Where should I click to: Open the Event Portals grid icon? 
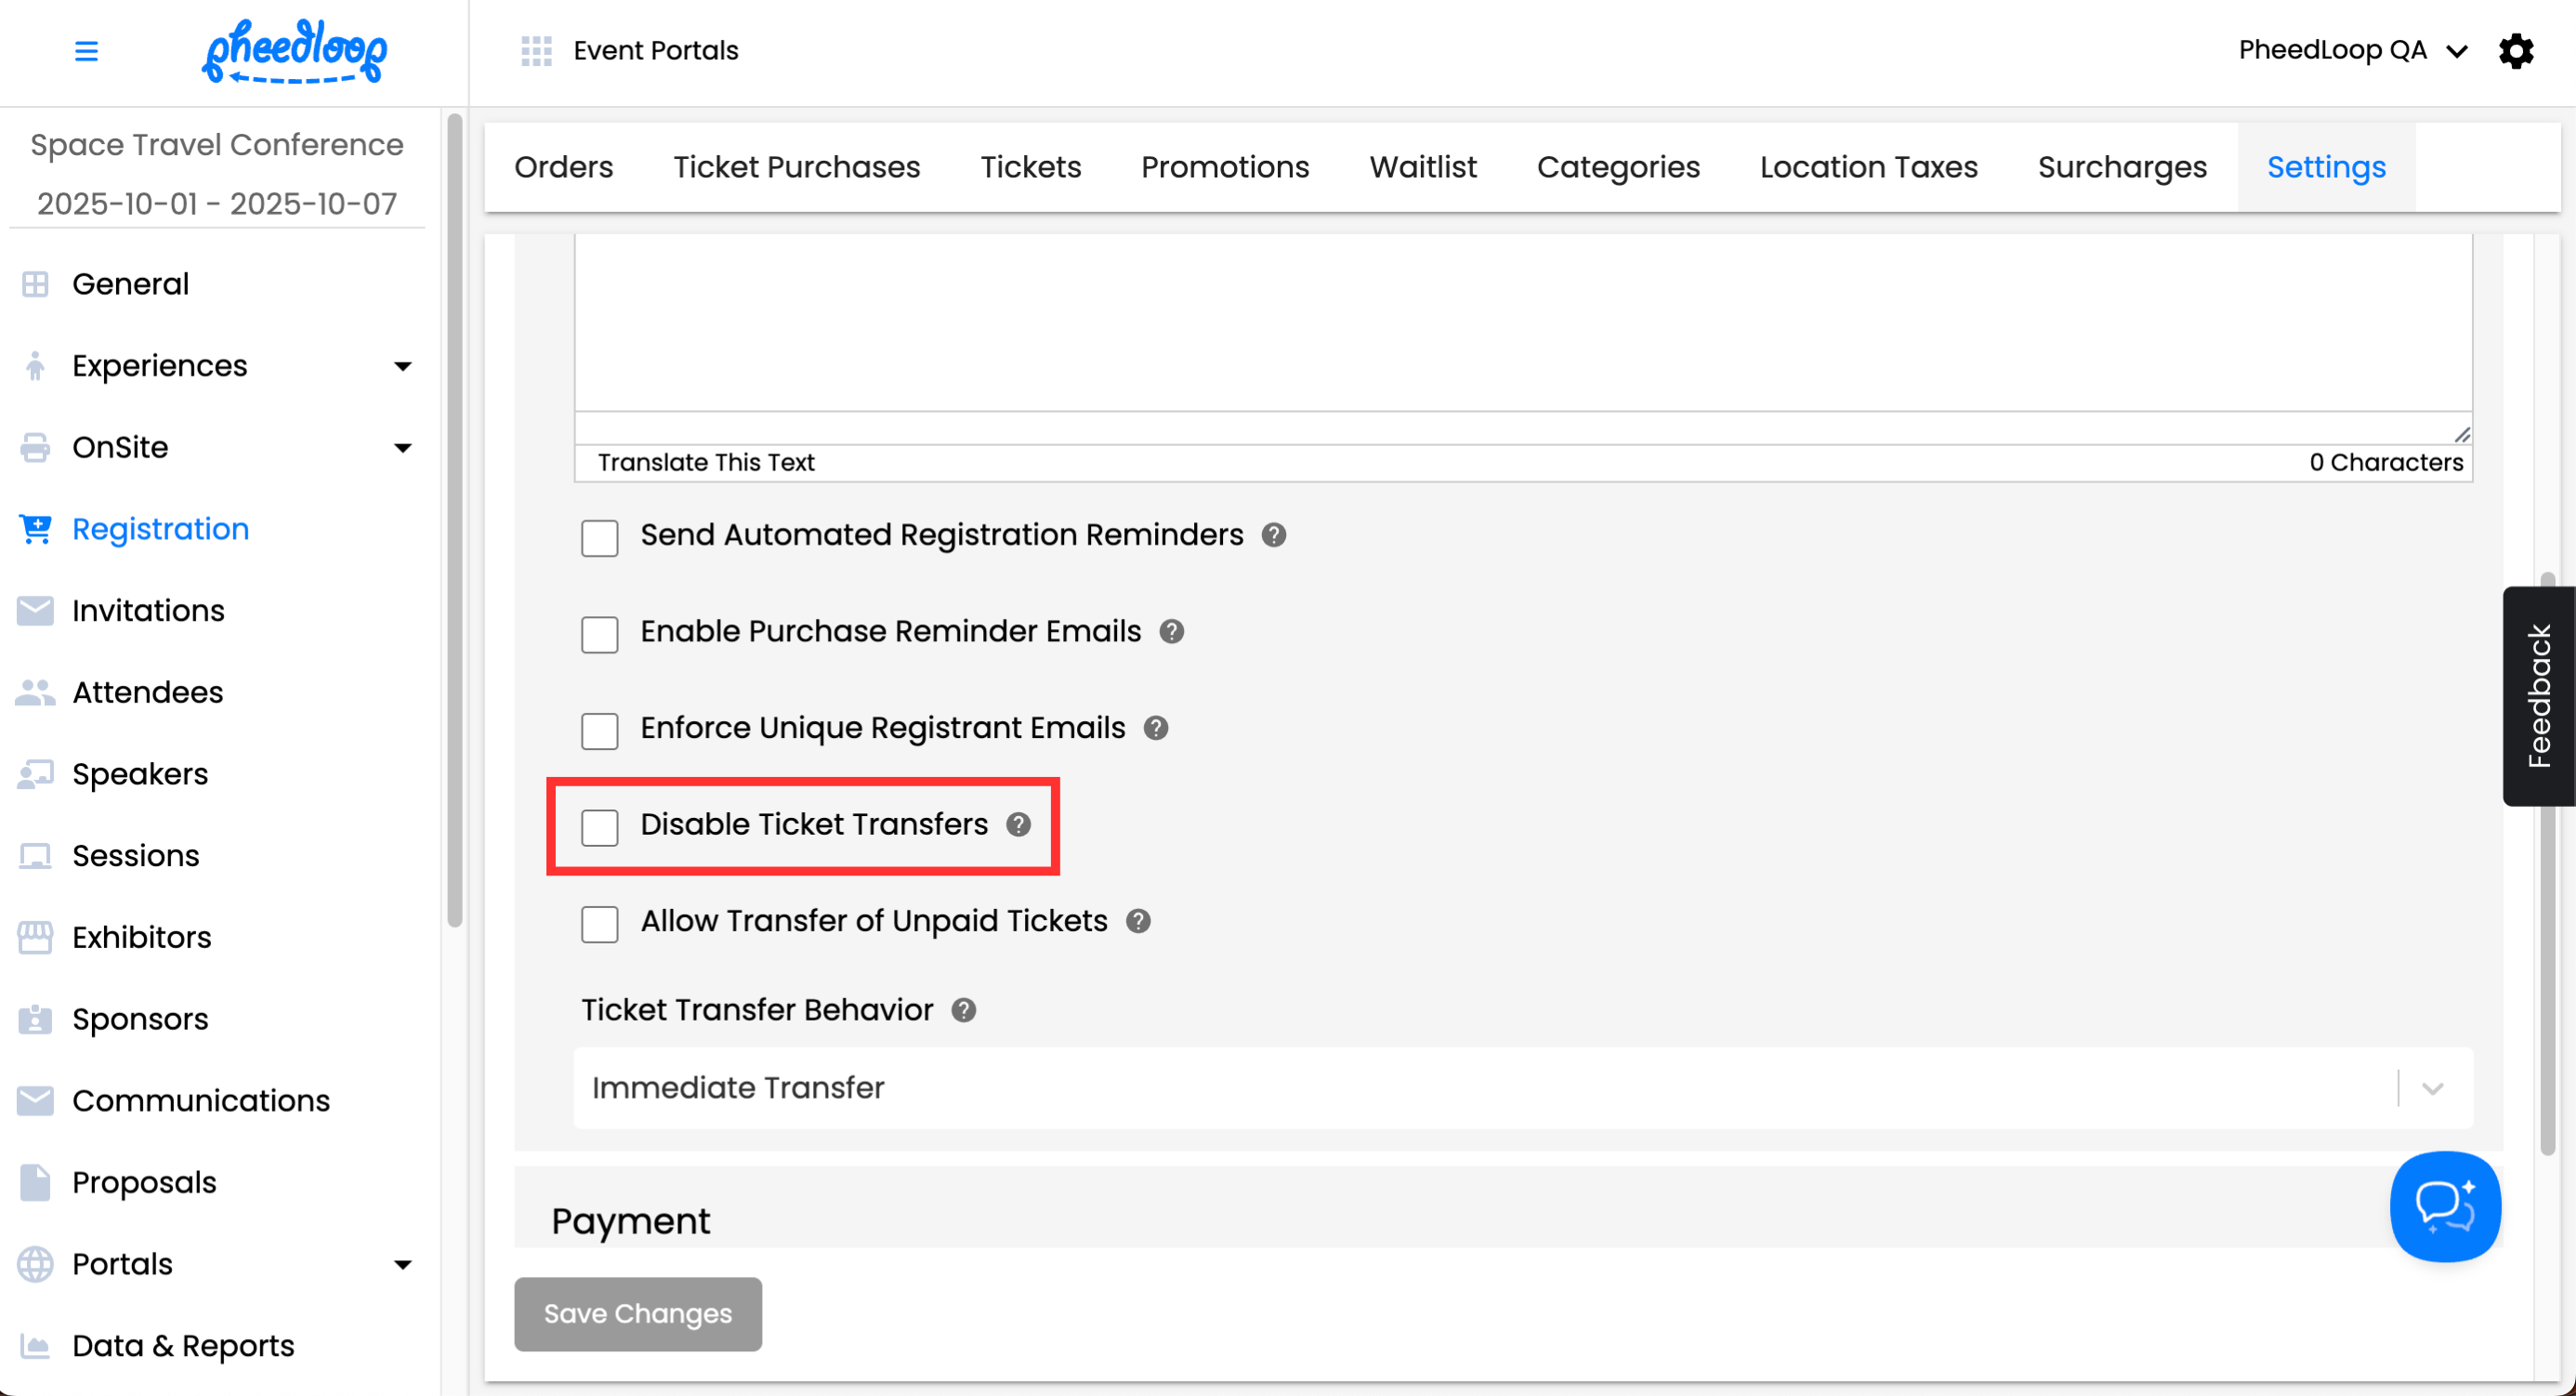pyautogui.click(x=536, y=50)
